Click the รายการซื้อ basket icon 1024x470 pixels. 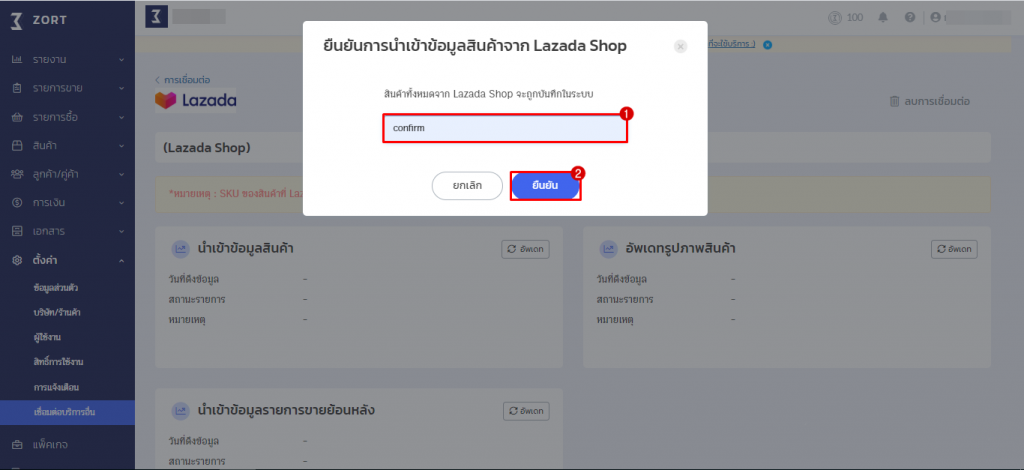[18, 118]
